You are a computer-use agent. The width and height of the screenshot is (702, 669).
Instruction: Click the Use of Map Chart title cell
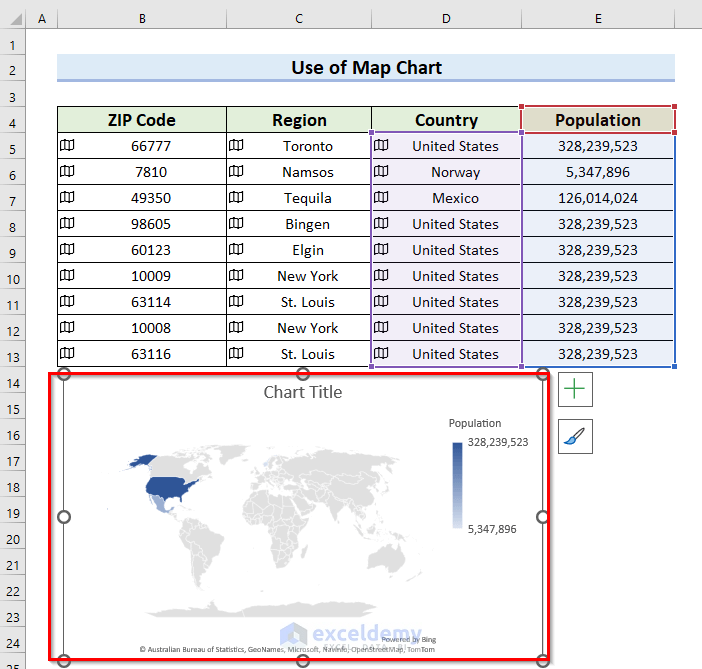pos(366,68)
